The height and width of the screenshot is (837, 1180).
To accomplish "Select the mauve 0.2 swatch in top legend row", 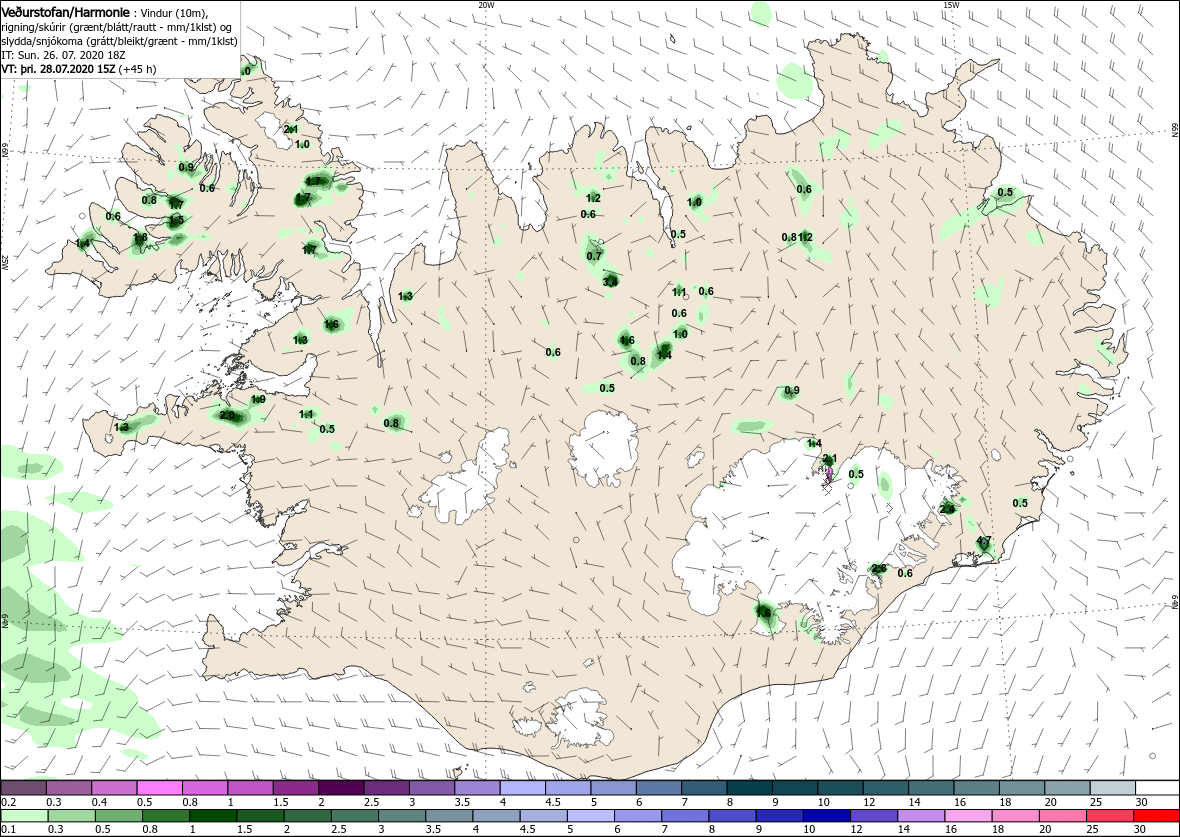I will [23, 788].
